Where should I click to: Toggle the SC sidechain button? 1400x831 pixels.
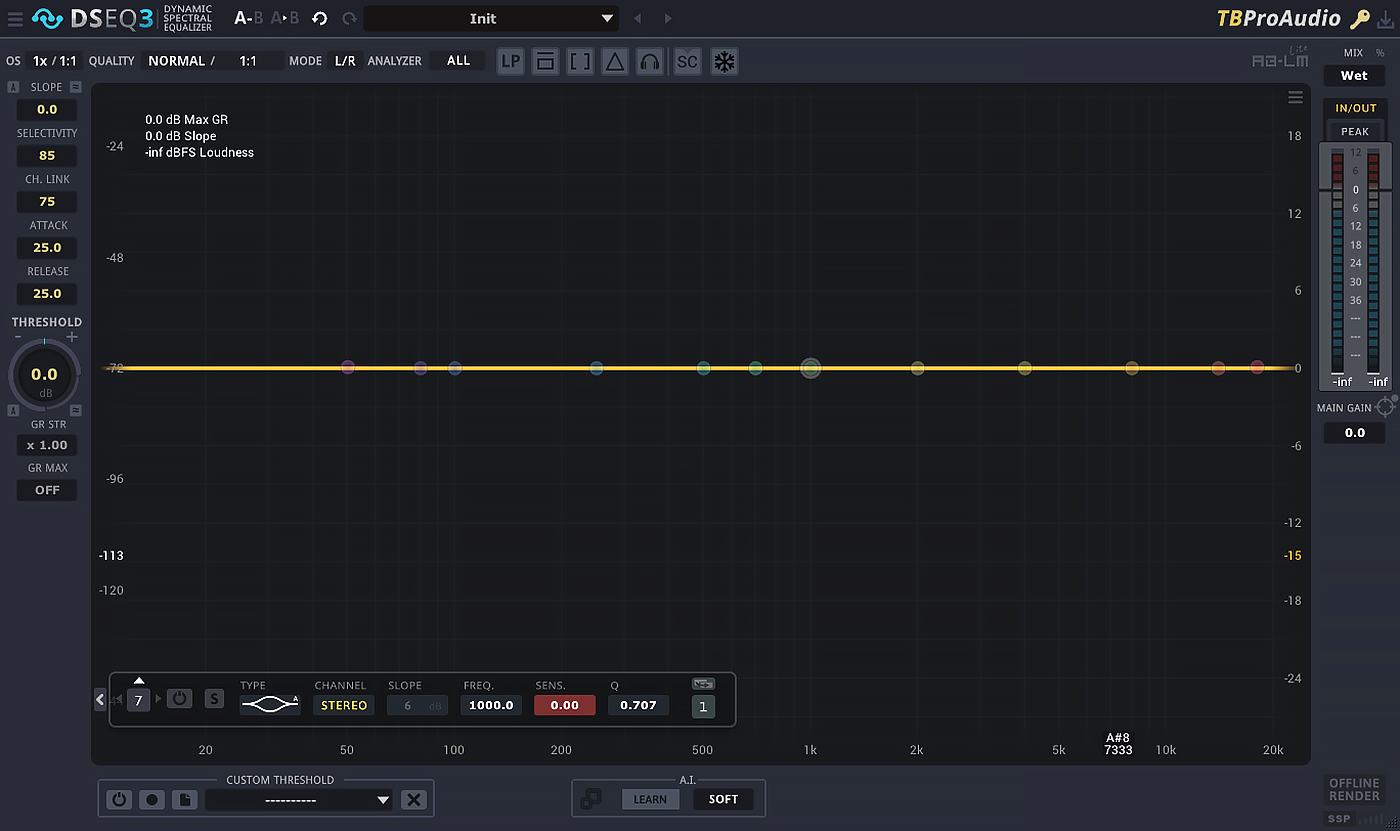pos(687,61)
